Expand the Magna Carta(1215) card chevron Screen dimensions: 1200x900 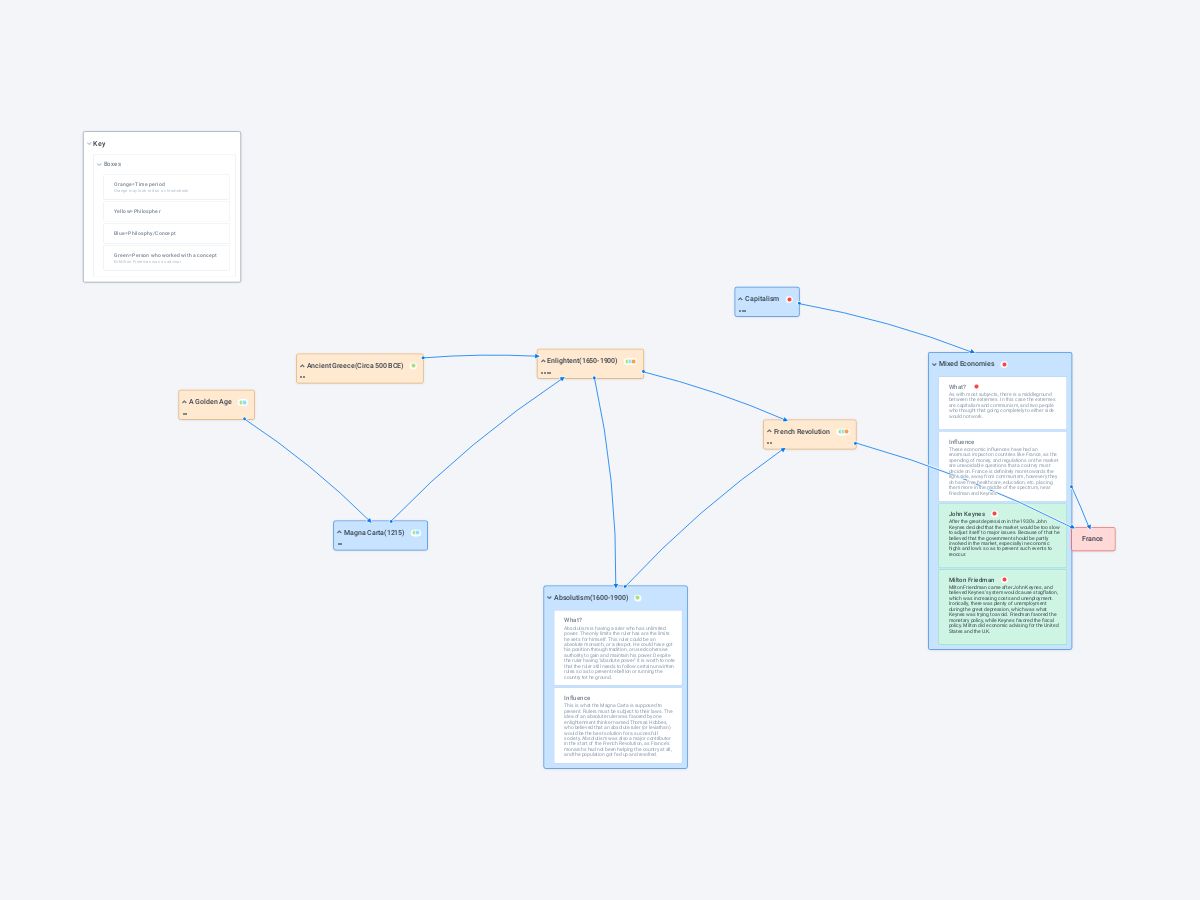click(x=339, y=533)
